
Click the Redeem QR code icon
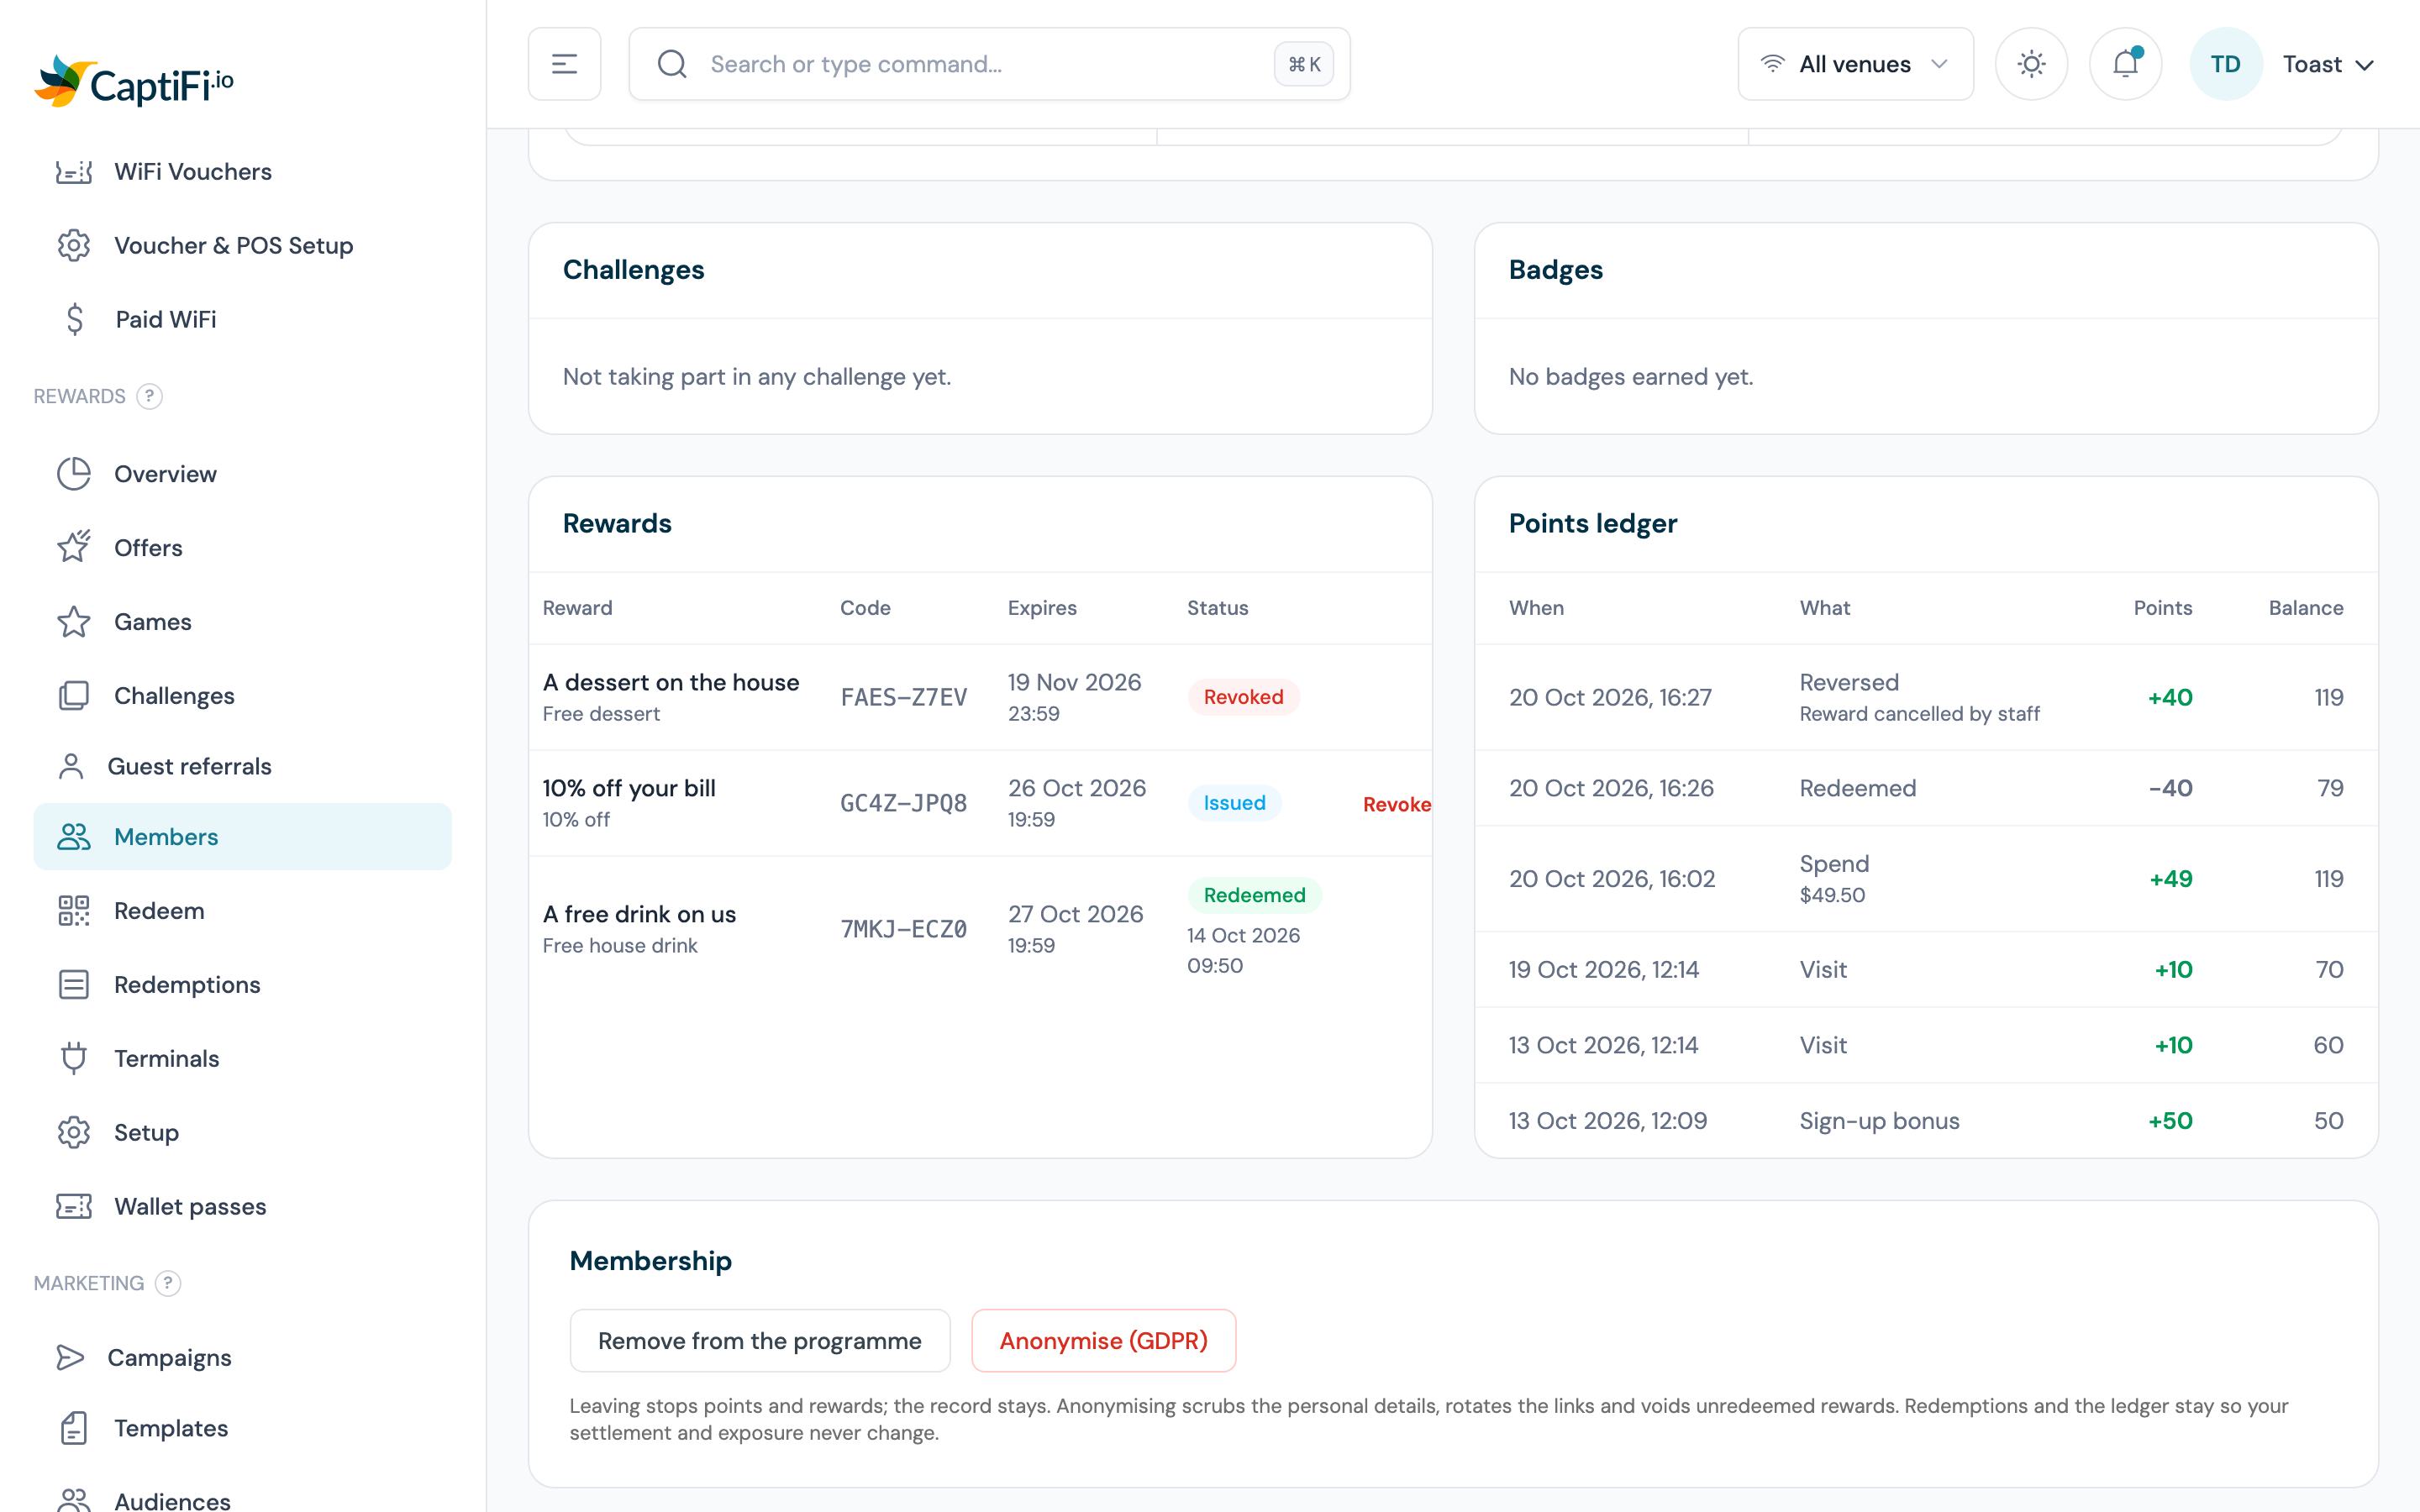click(x=74, y=911)
